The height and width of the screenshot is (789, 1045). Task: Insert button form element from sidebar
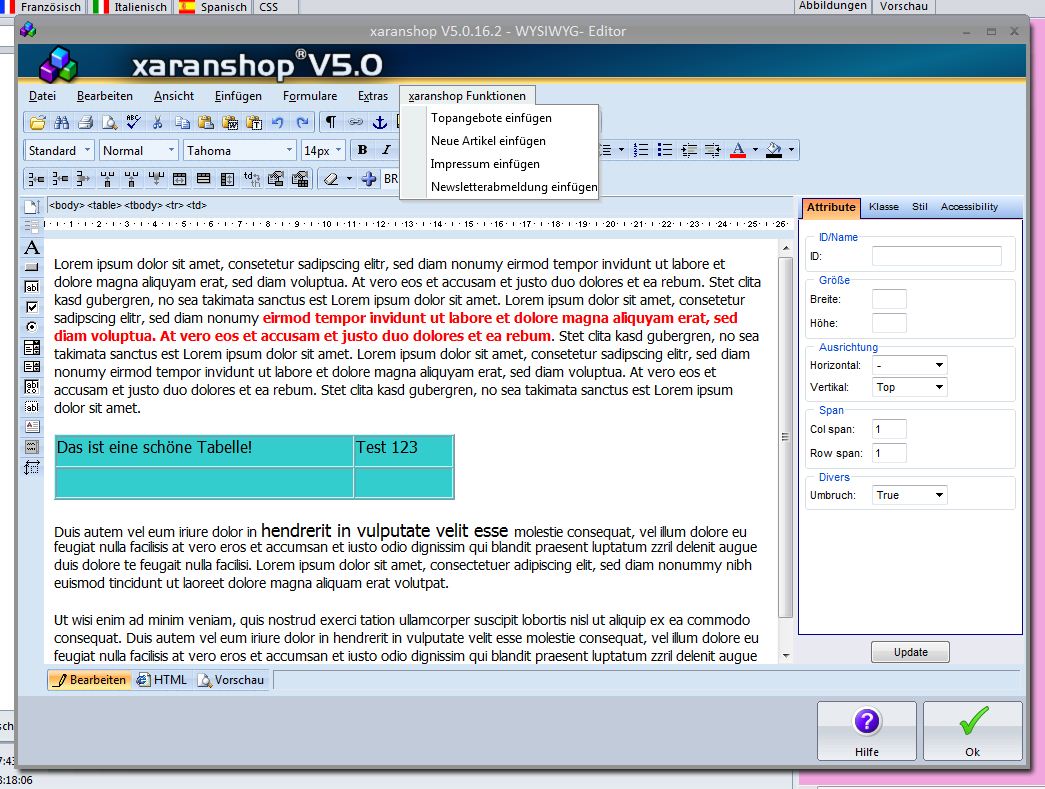coord(31,267)
